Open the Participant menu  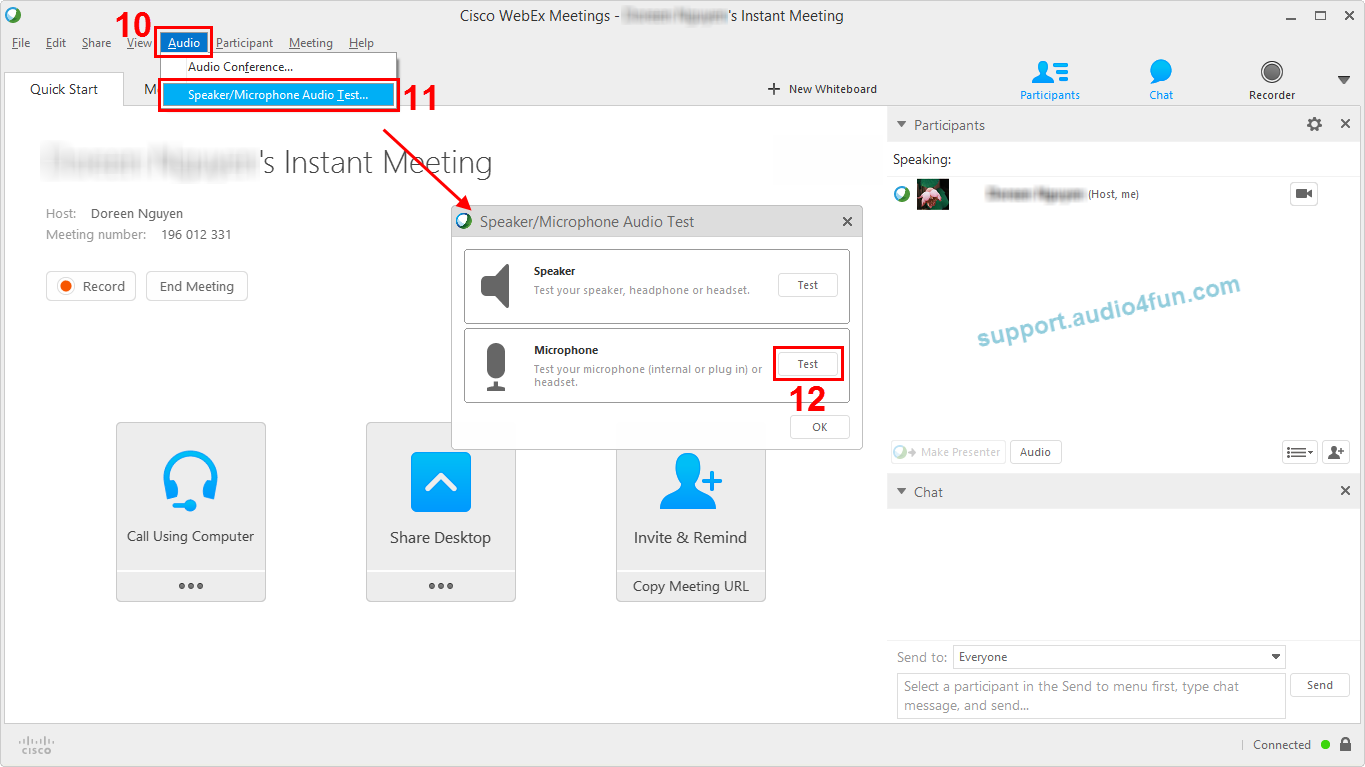[244, 43]
